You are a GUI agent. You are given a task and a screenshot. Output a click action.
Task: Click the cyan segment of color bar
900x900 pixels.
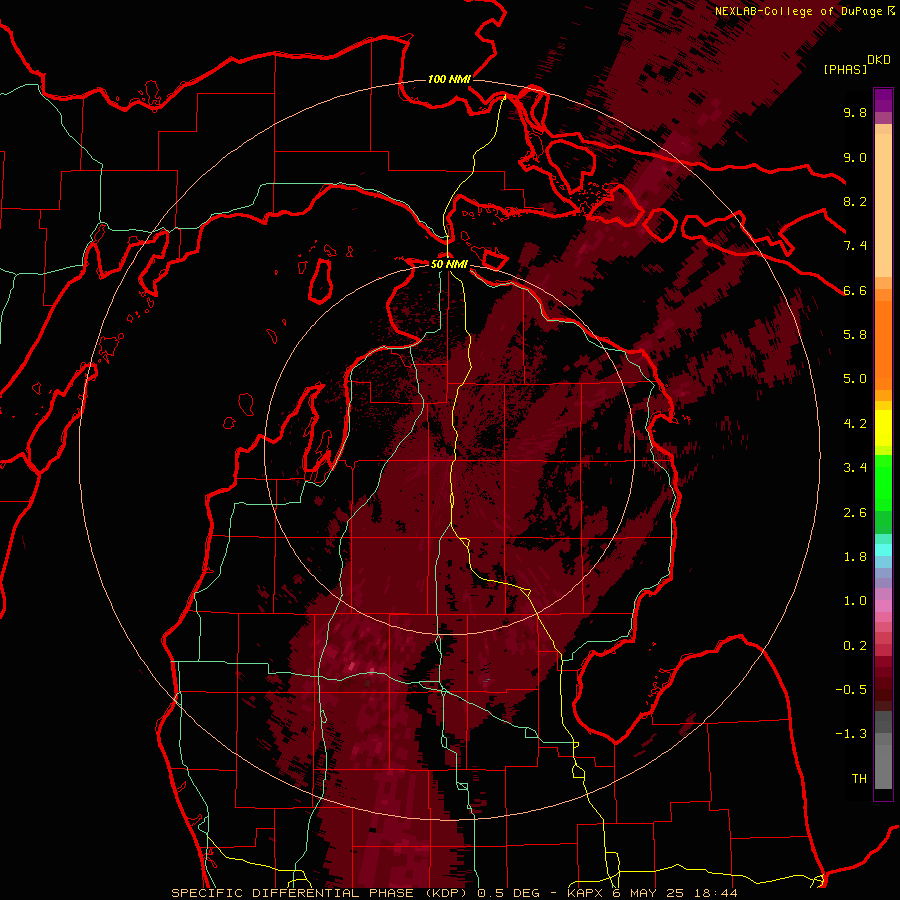(x=883, y=549)
